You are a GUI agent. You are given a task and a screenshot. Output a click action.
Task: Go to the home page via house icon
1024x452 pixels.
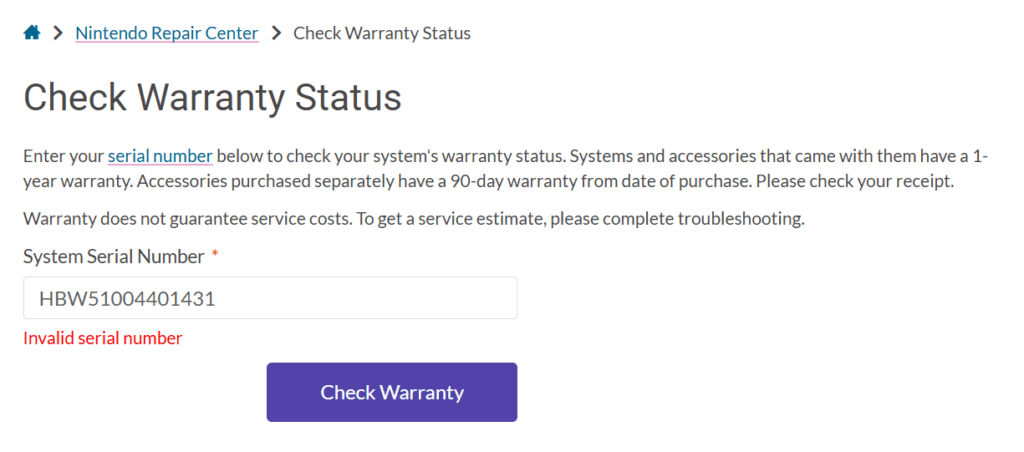(32, 33)
